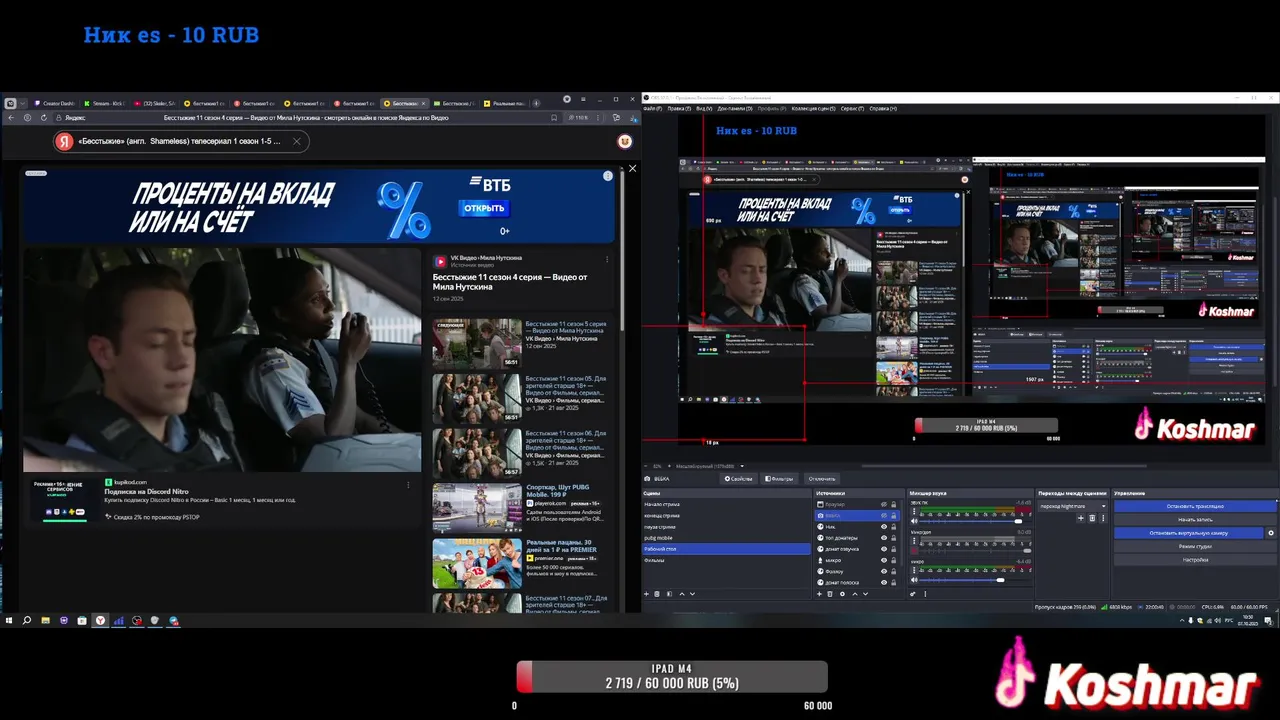The height and width of the screenshot is (720, 1280).
Task: Open a new browser tab
Action: pos(536,103)
